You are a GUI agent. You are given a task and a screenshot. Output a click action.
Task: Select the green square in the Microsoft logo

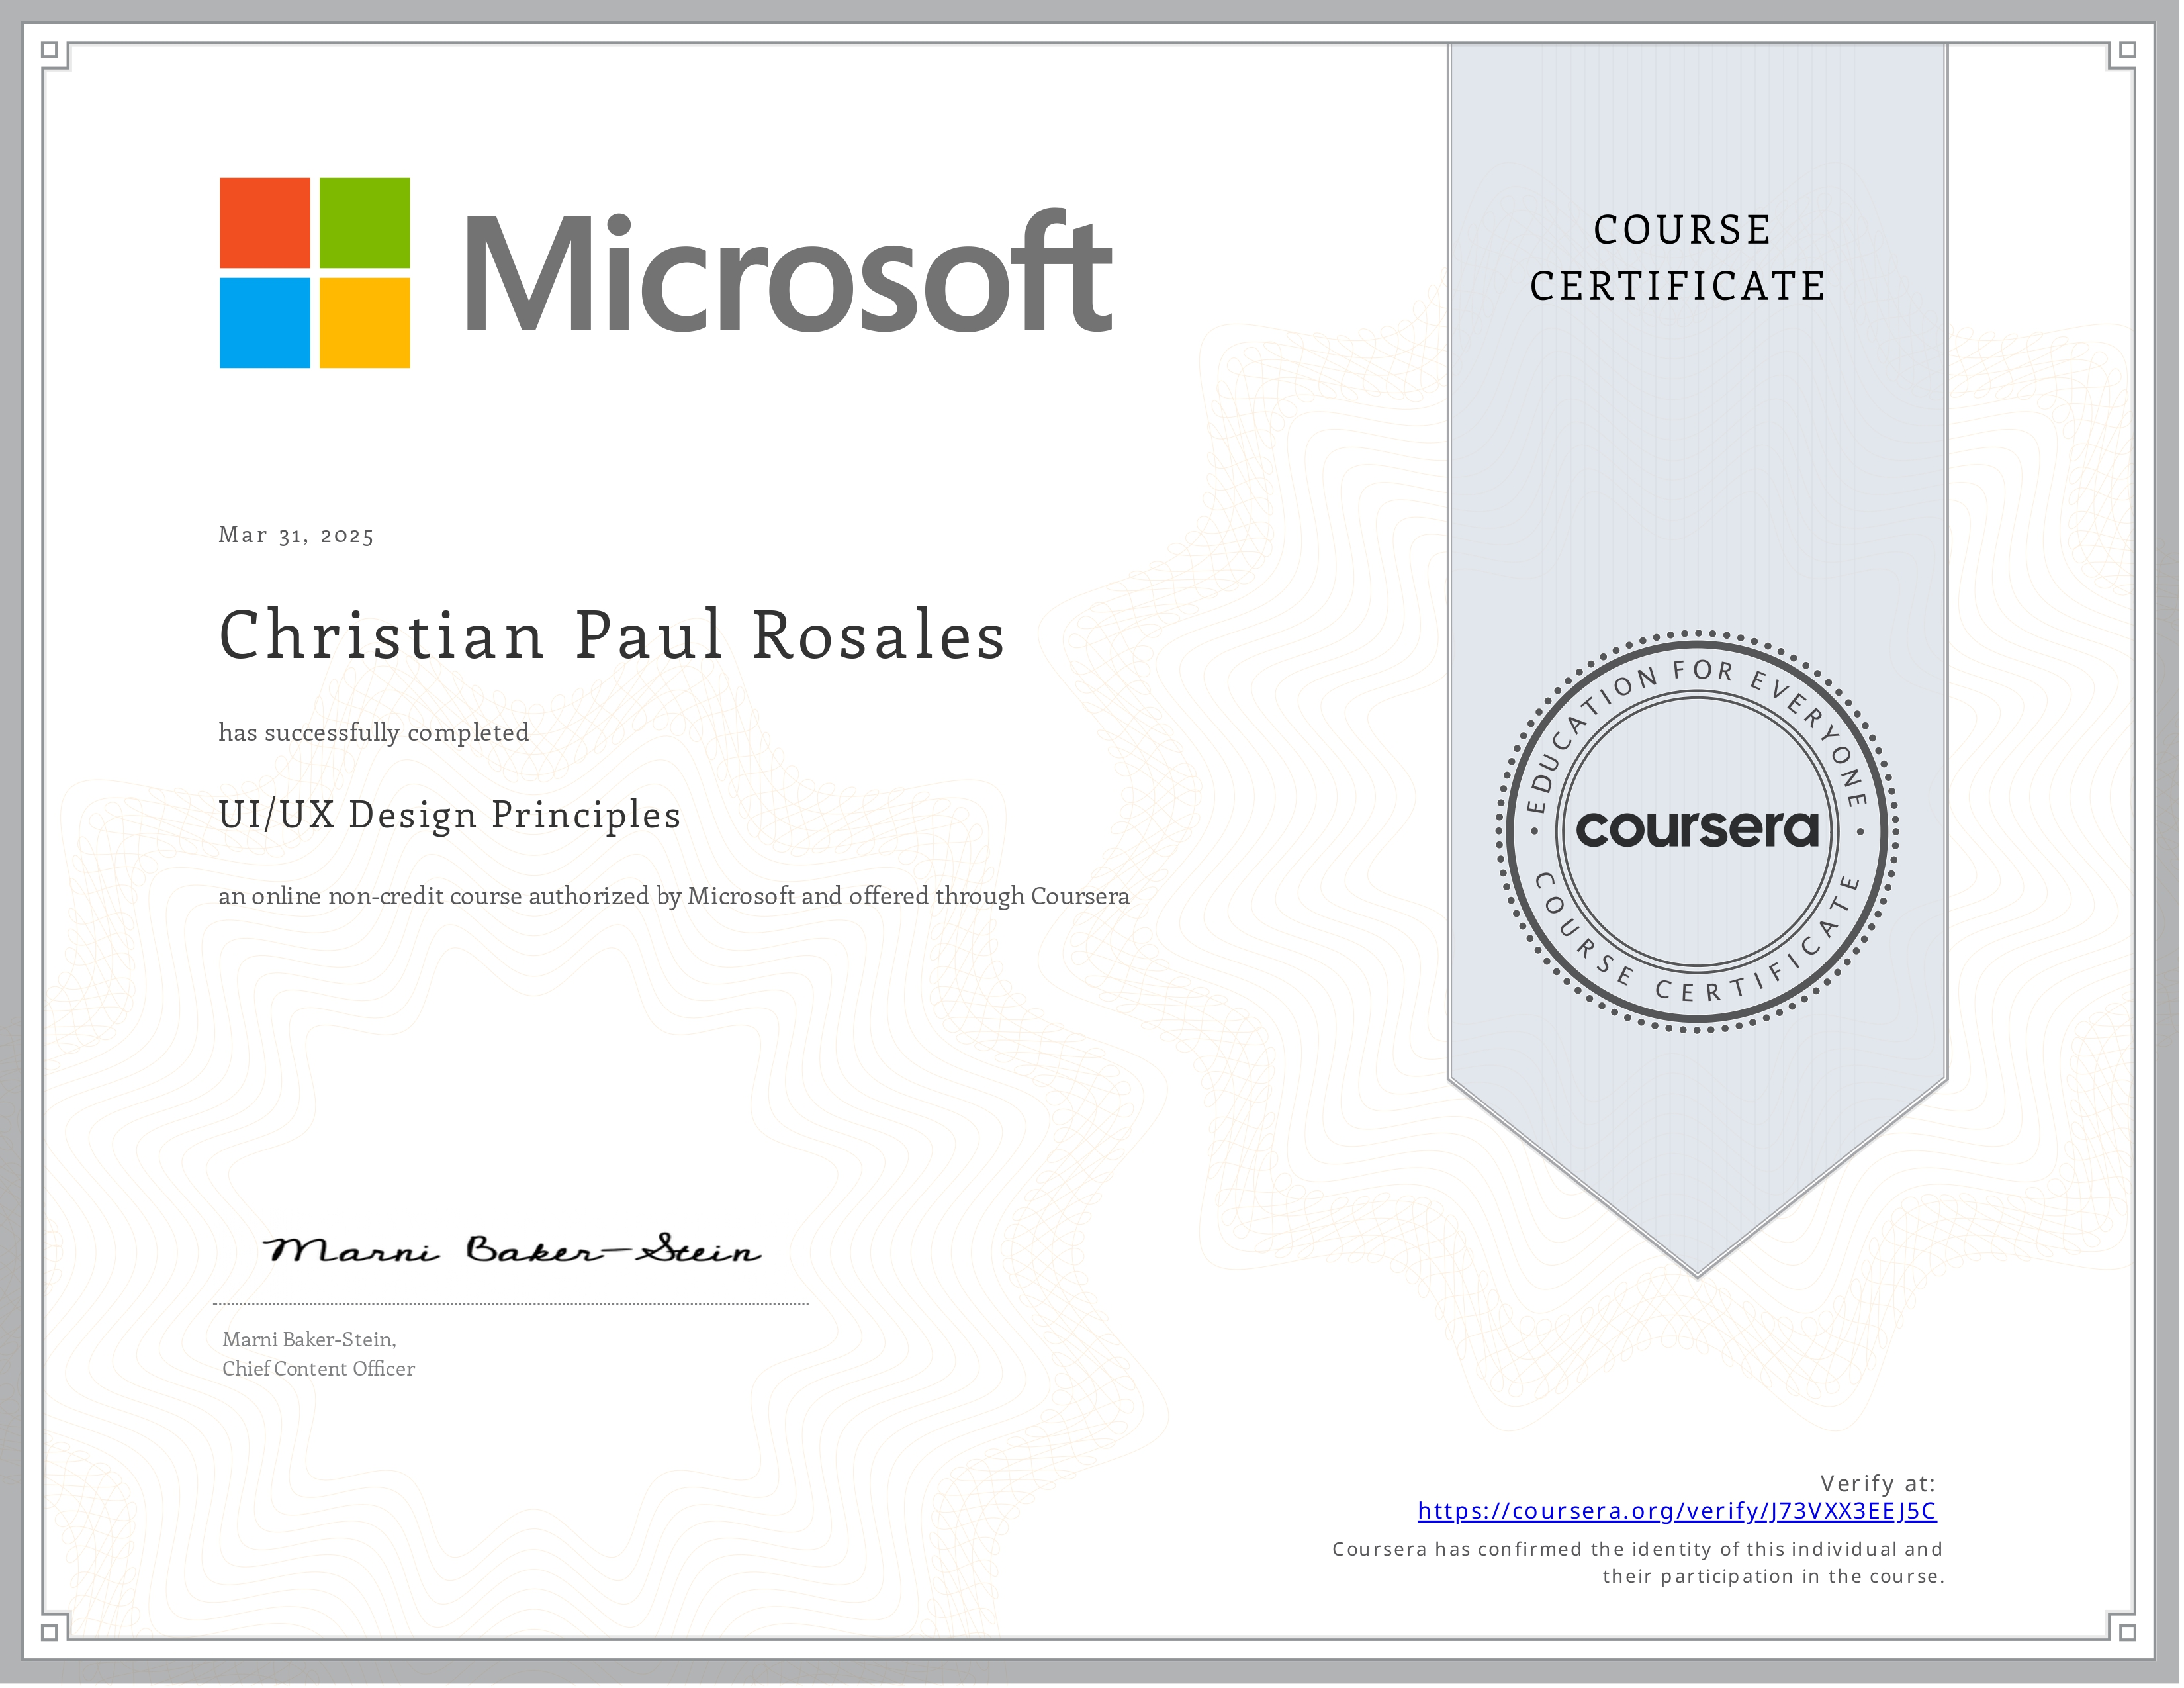365,223
